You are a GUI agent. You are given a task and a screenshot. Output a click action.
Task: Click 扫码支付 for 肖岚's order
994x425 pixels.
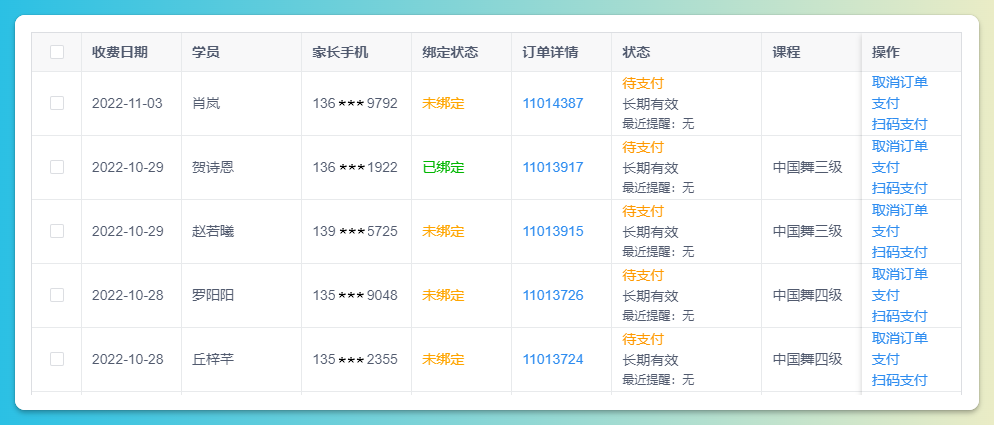click(900, 124)
